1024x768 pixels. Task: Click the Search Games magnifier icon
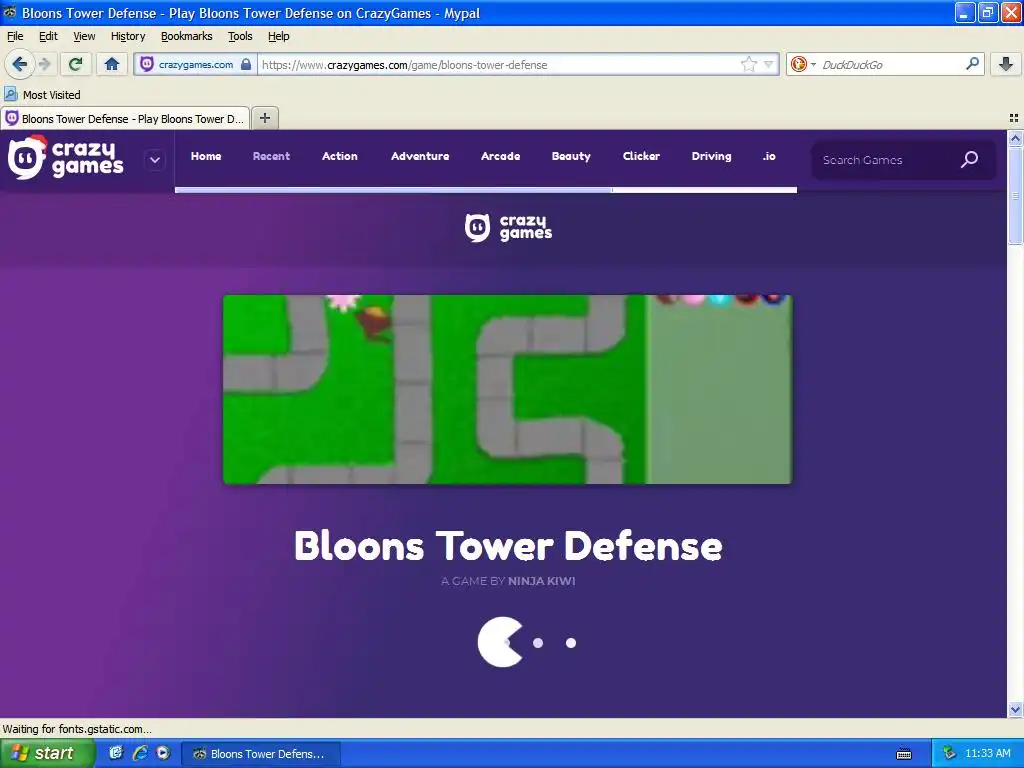(970, 159)
